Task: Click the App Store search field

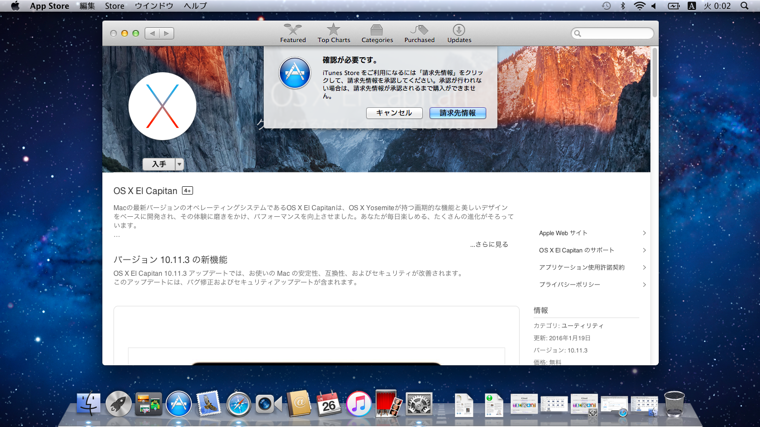Action: [x=612, y=33]
